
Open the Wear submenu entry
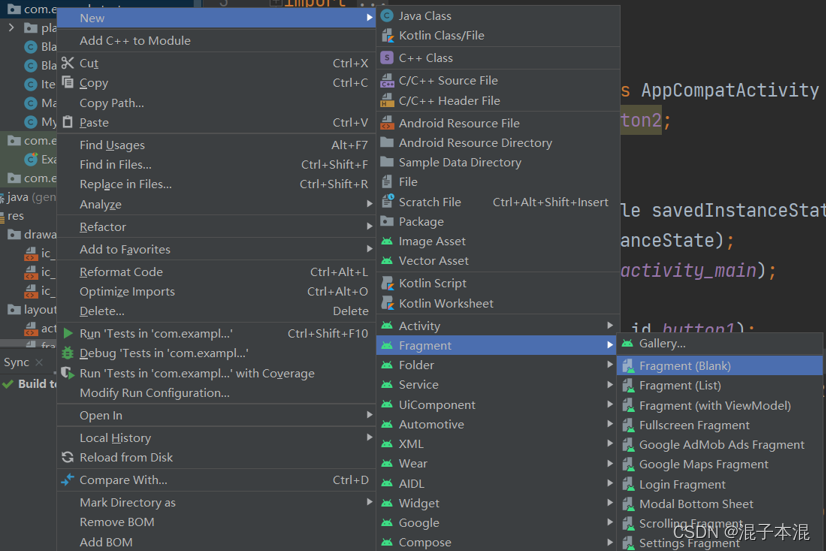click(497, 464)
